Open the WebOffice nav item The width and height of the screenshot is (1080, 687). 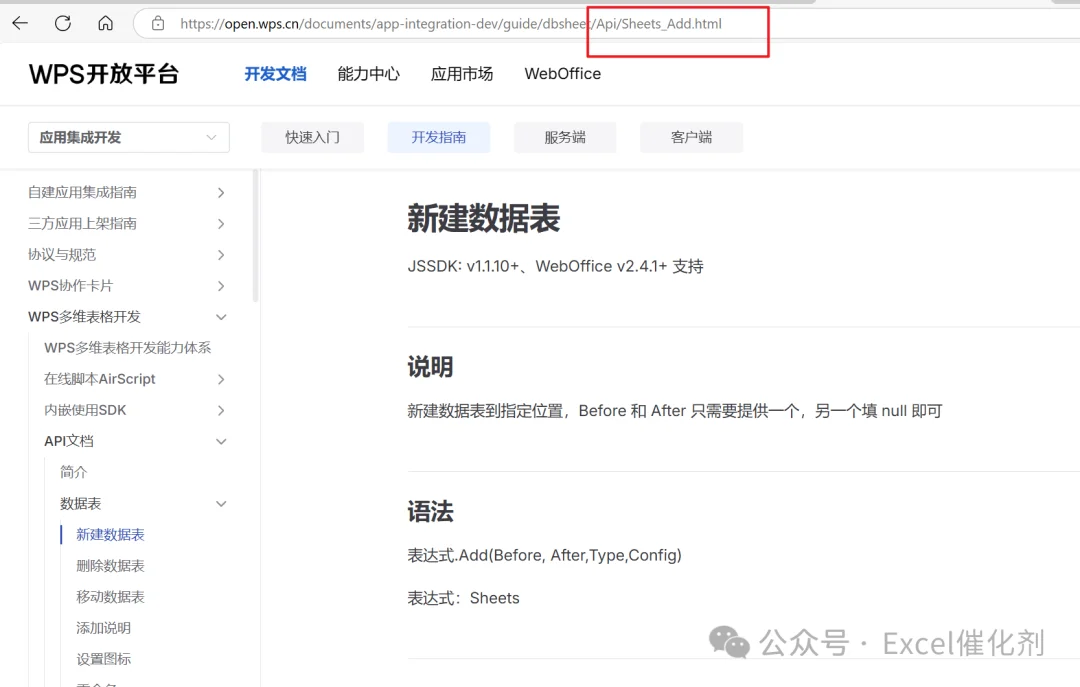[x=563, y=74]
